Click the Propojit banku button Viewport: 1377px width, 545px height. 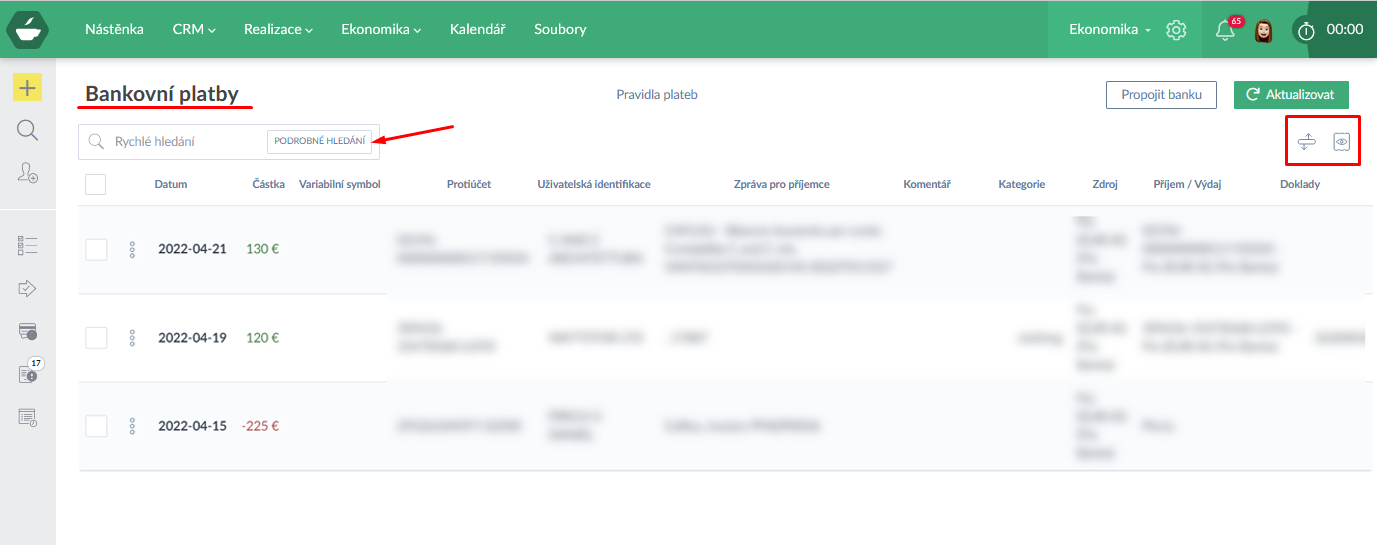1161,95
